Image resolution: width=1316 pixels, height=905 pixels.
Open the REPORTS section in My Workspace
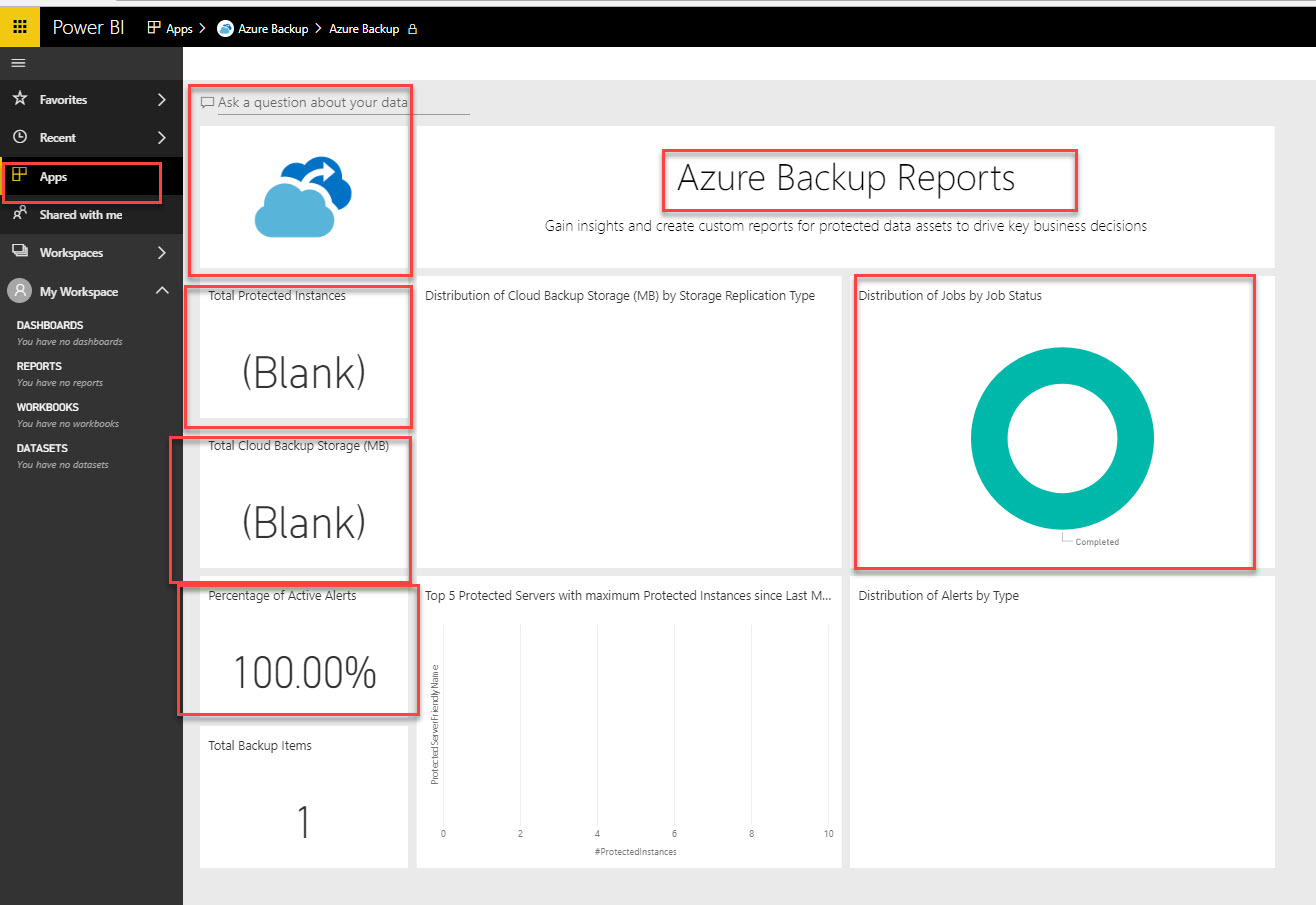click(x=38, y=366)
